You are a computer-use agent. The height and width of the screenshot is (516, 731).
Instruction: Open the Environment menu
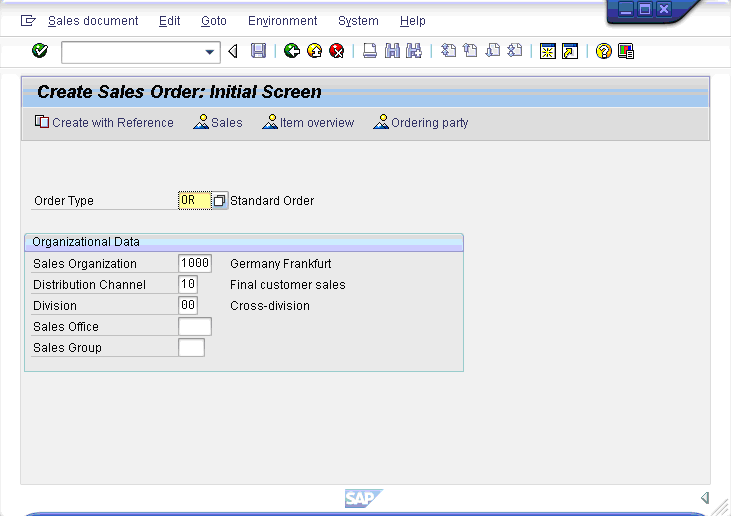click(x=282, y=21)
